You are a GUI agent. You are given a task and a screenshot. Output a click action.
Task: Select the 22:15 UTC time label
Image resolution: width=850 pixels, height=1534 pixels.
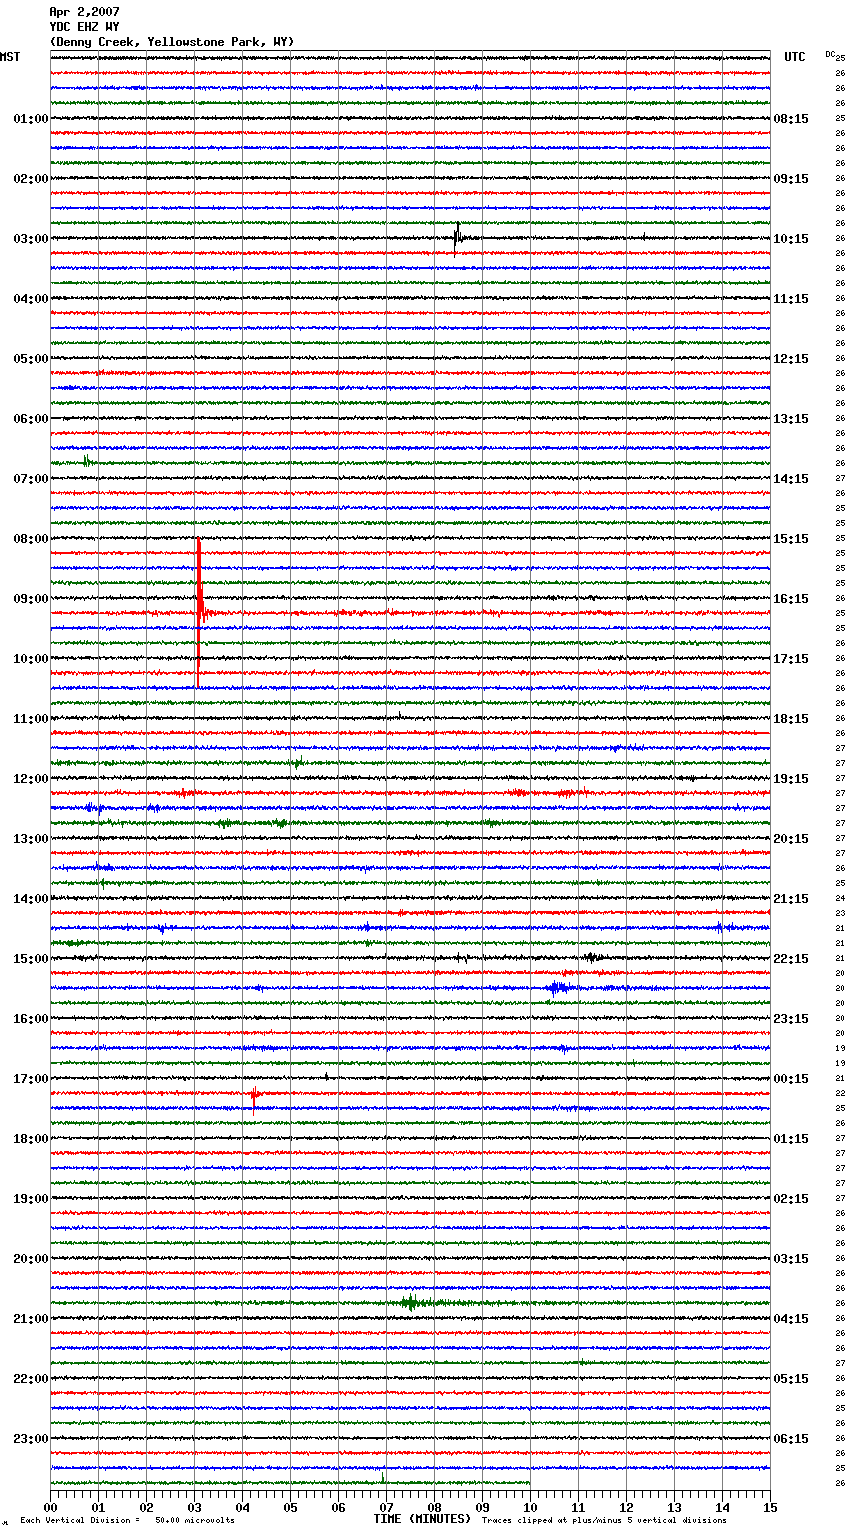790,959
